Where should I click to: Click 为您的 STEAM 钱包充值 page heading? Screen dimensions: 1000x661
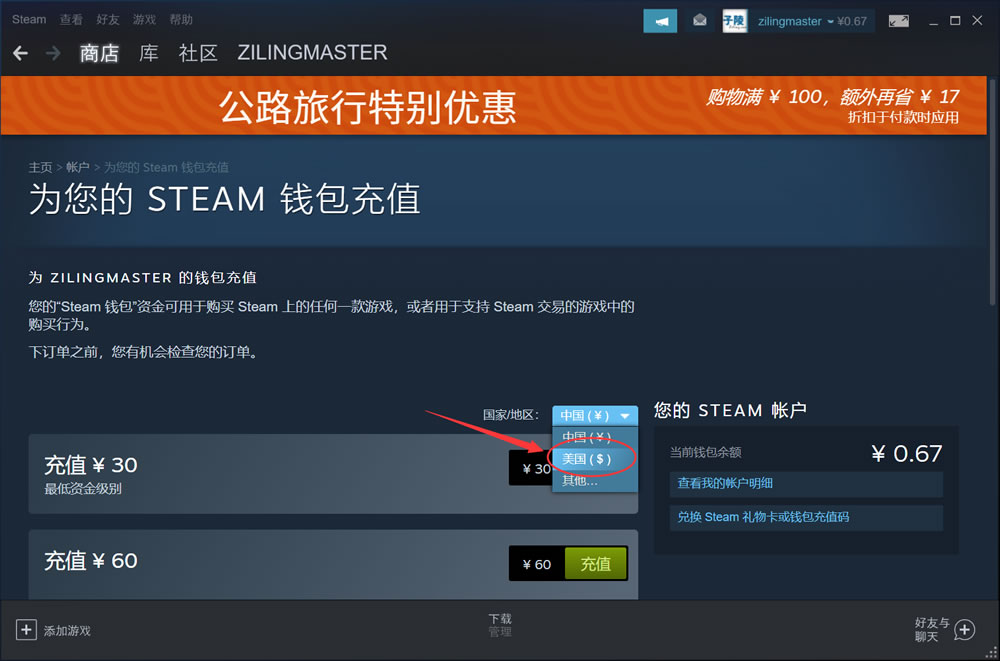224,199
